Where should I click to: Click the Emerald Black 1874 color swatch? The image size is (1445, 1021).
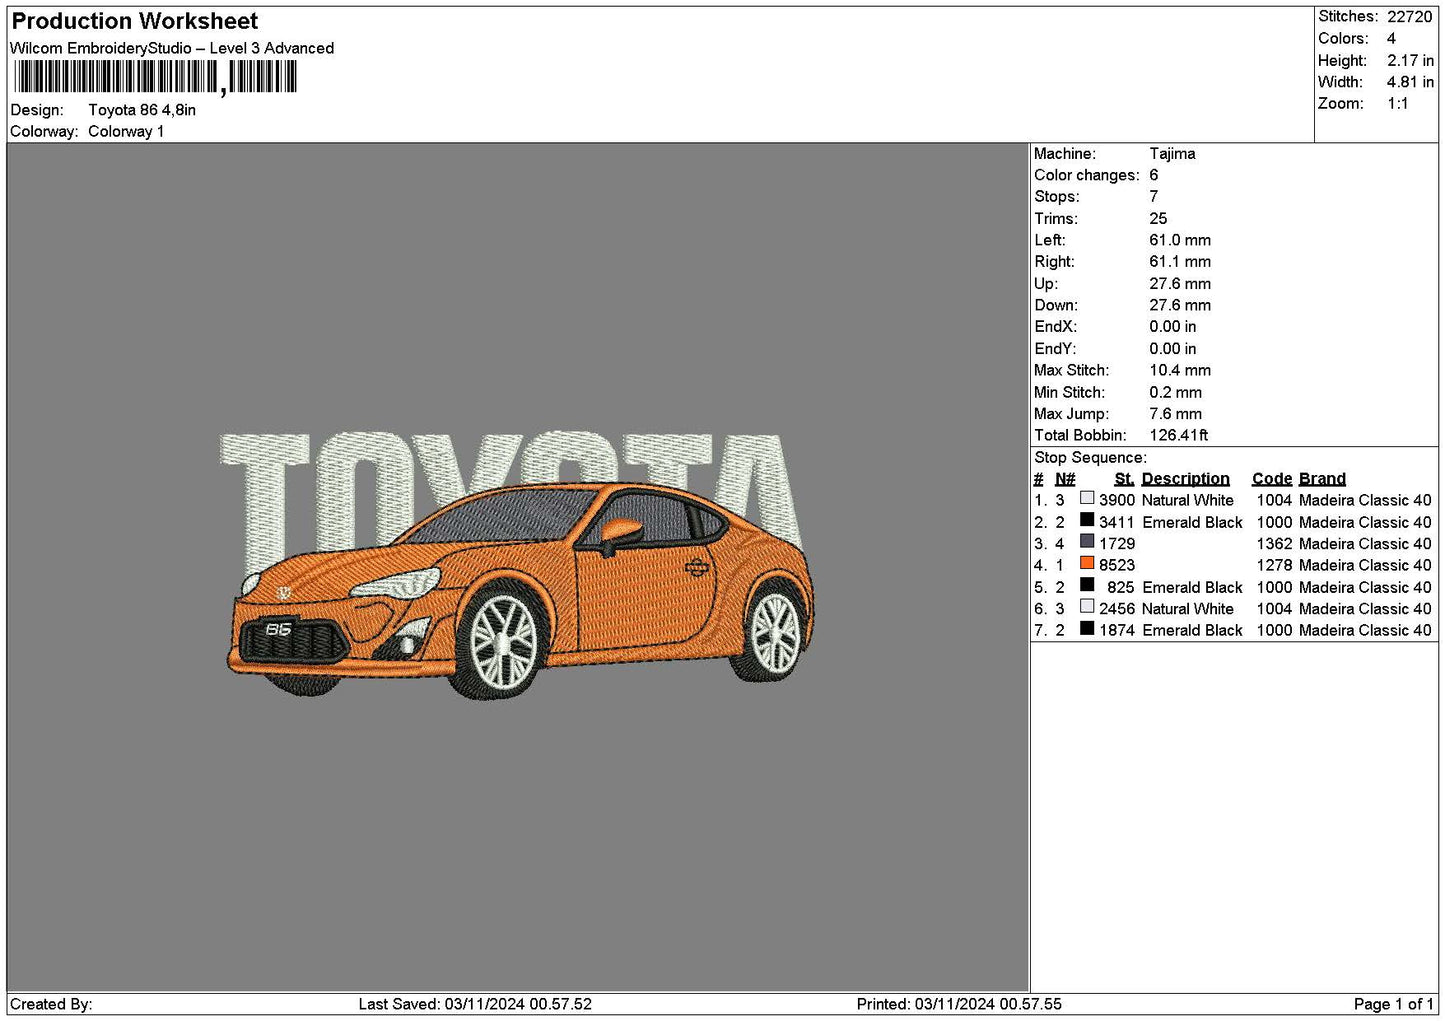[1087, 628]
